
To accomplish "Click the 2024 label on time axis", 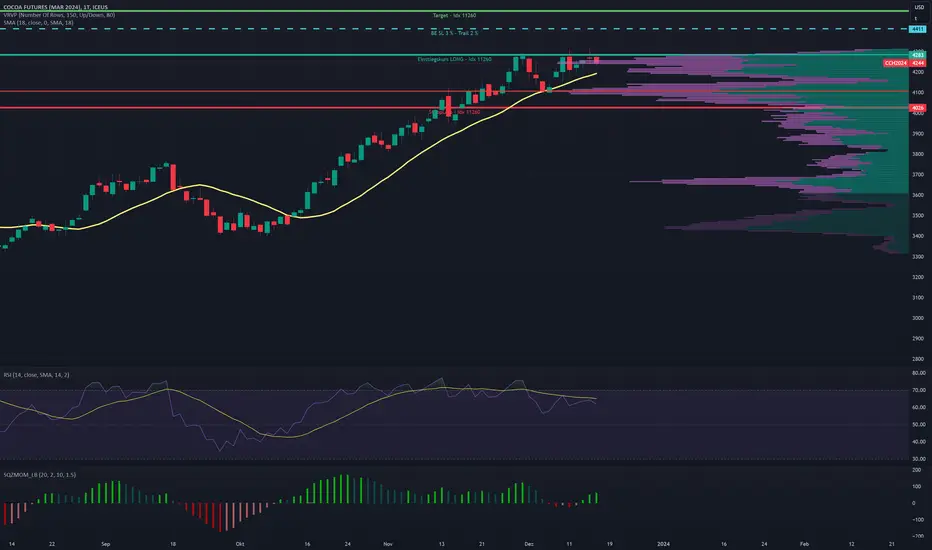I will click(x=663, y=544).
